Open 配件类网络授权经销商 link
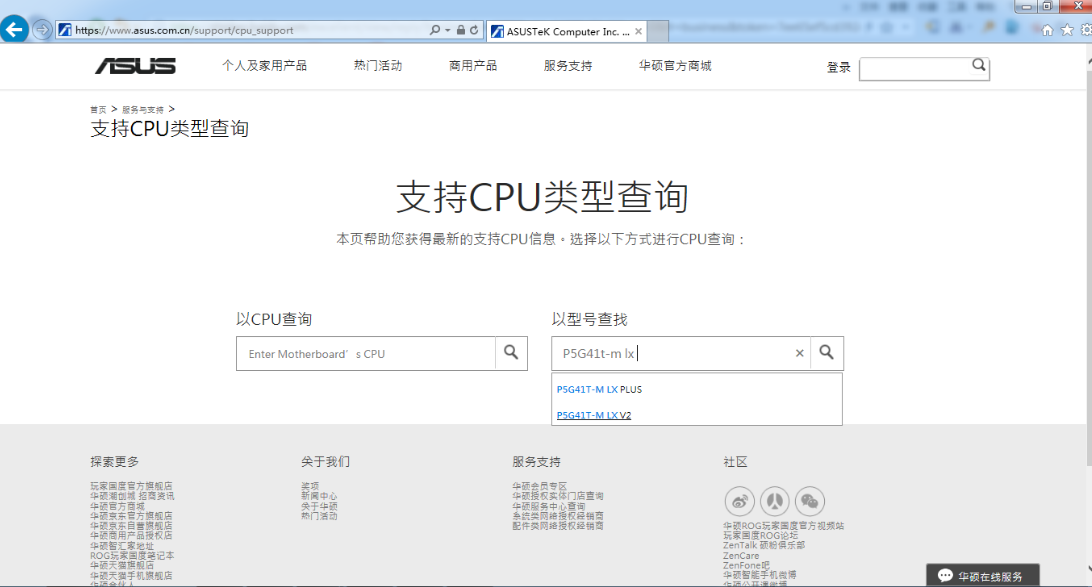1092x587 pixels. pyautogui.click(x=558, y=526)
